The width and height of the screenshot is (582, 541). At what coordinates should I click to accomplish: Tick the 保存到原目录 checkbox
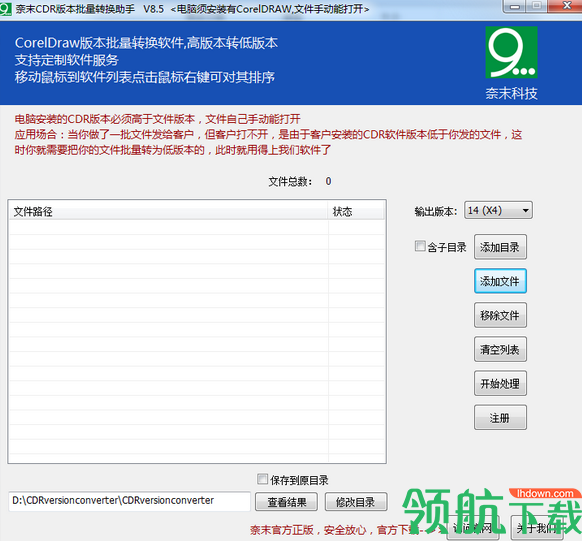(262, 479)
